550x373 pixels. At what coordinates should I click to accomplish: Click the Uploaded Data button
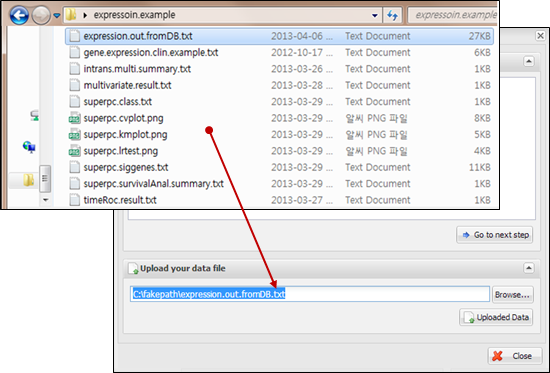tap(496, 317)
